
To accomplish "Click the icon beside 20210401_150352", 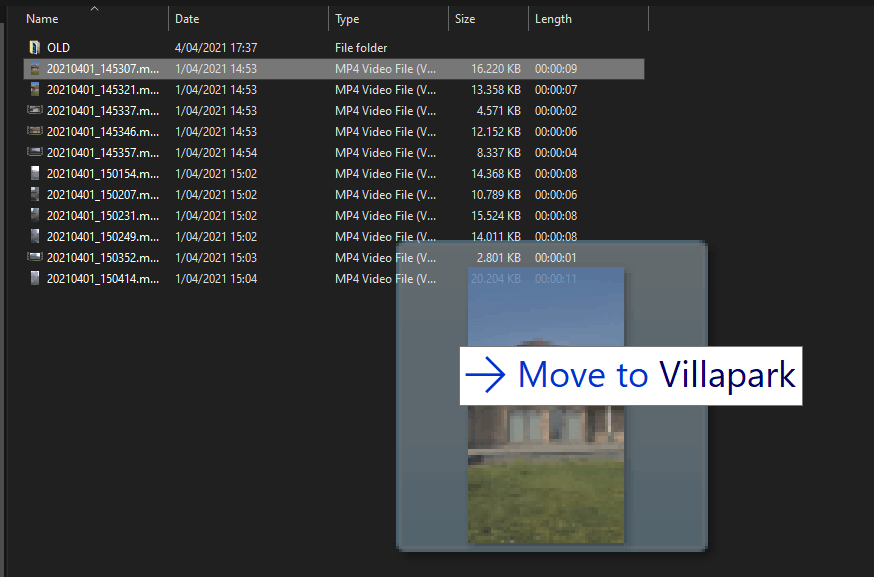I will point(35,257).
